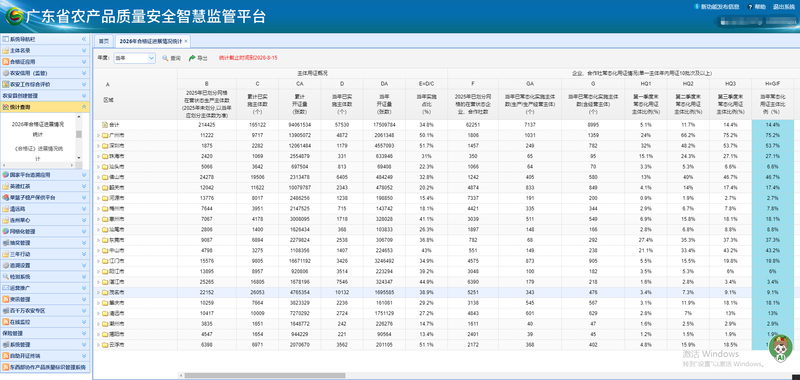Click the 系统管理 computer icon
This screenshot has height=380, width=800.
[6, 344]
